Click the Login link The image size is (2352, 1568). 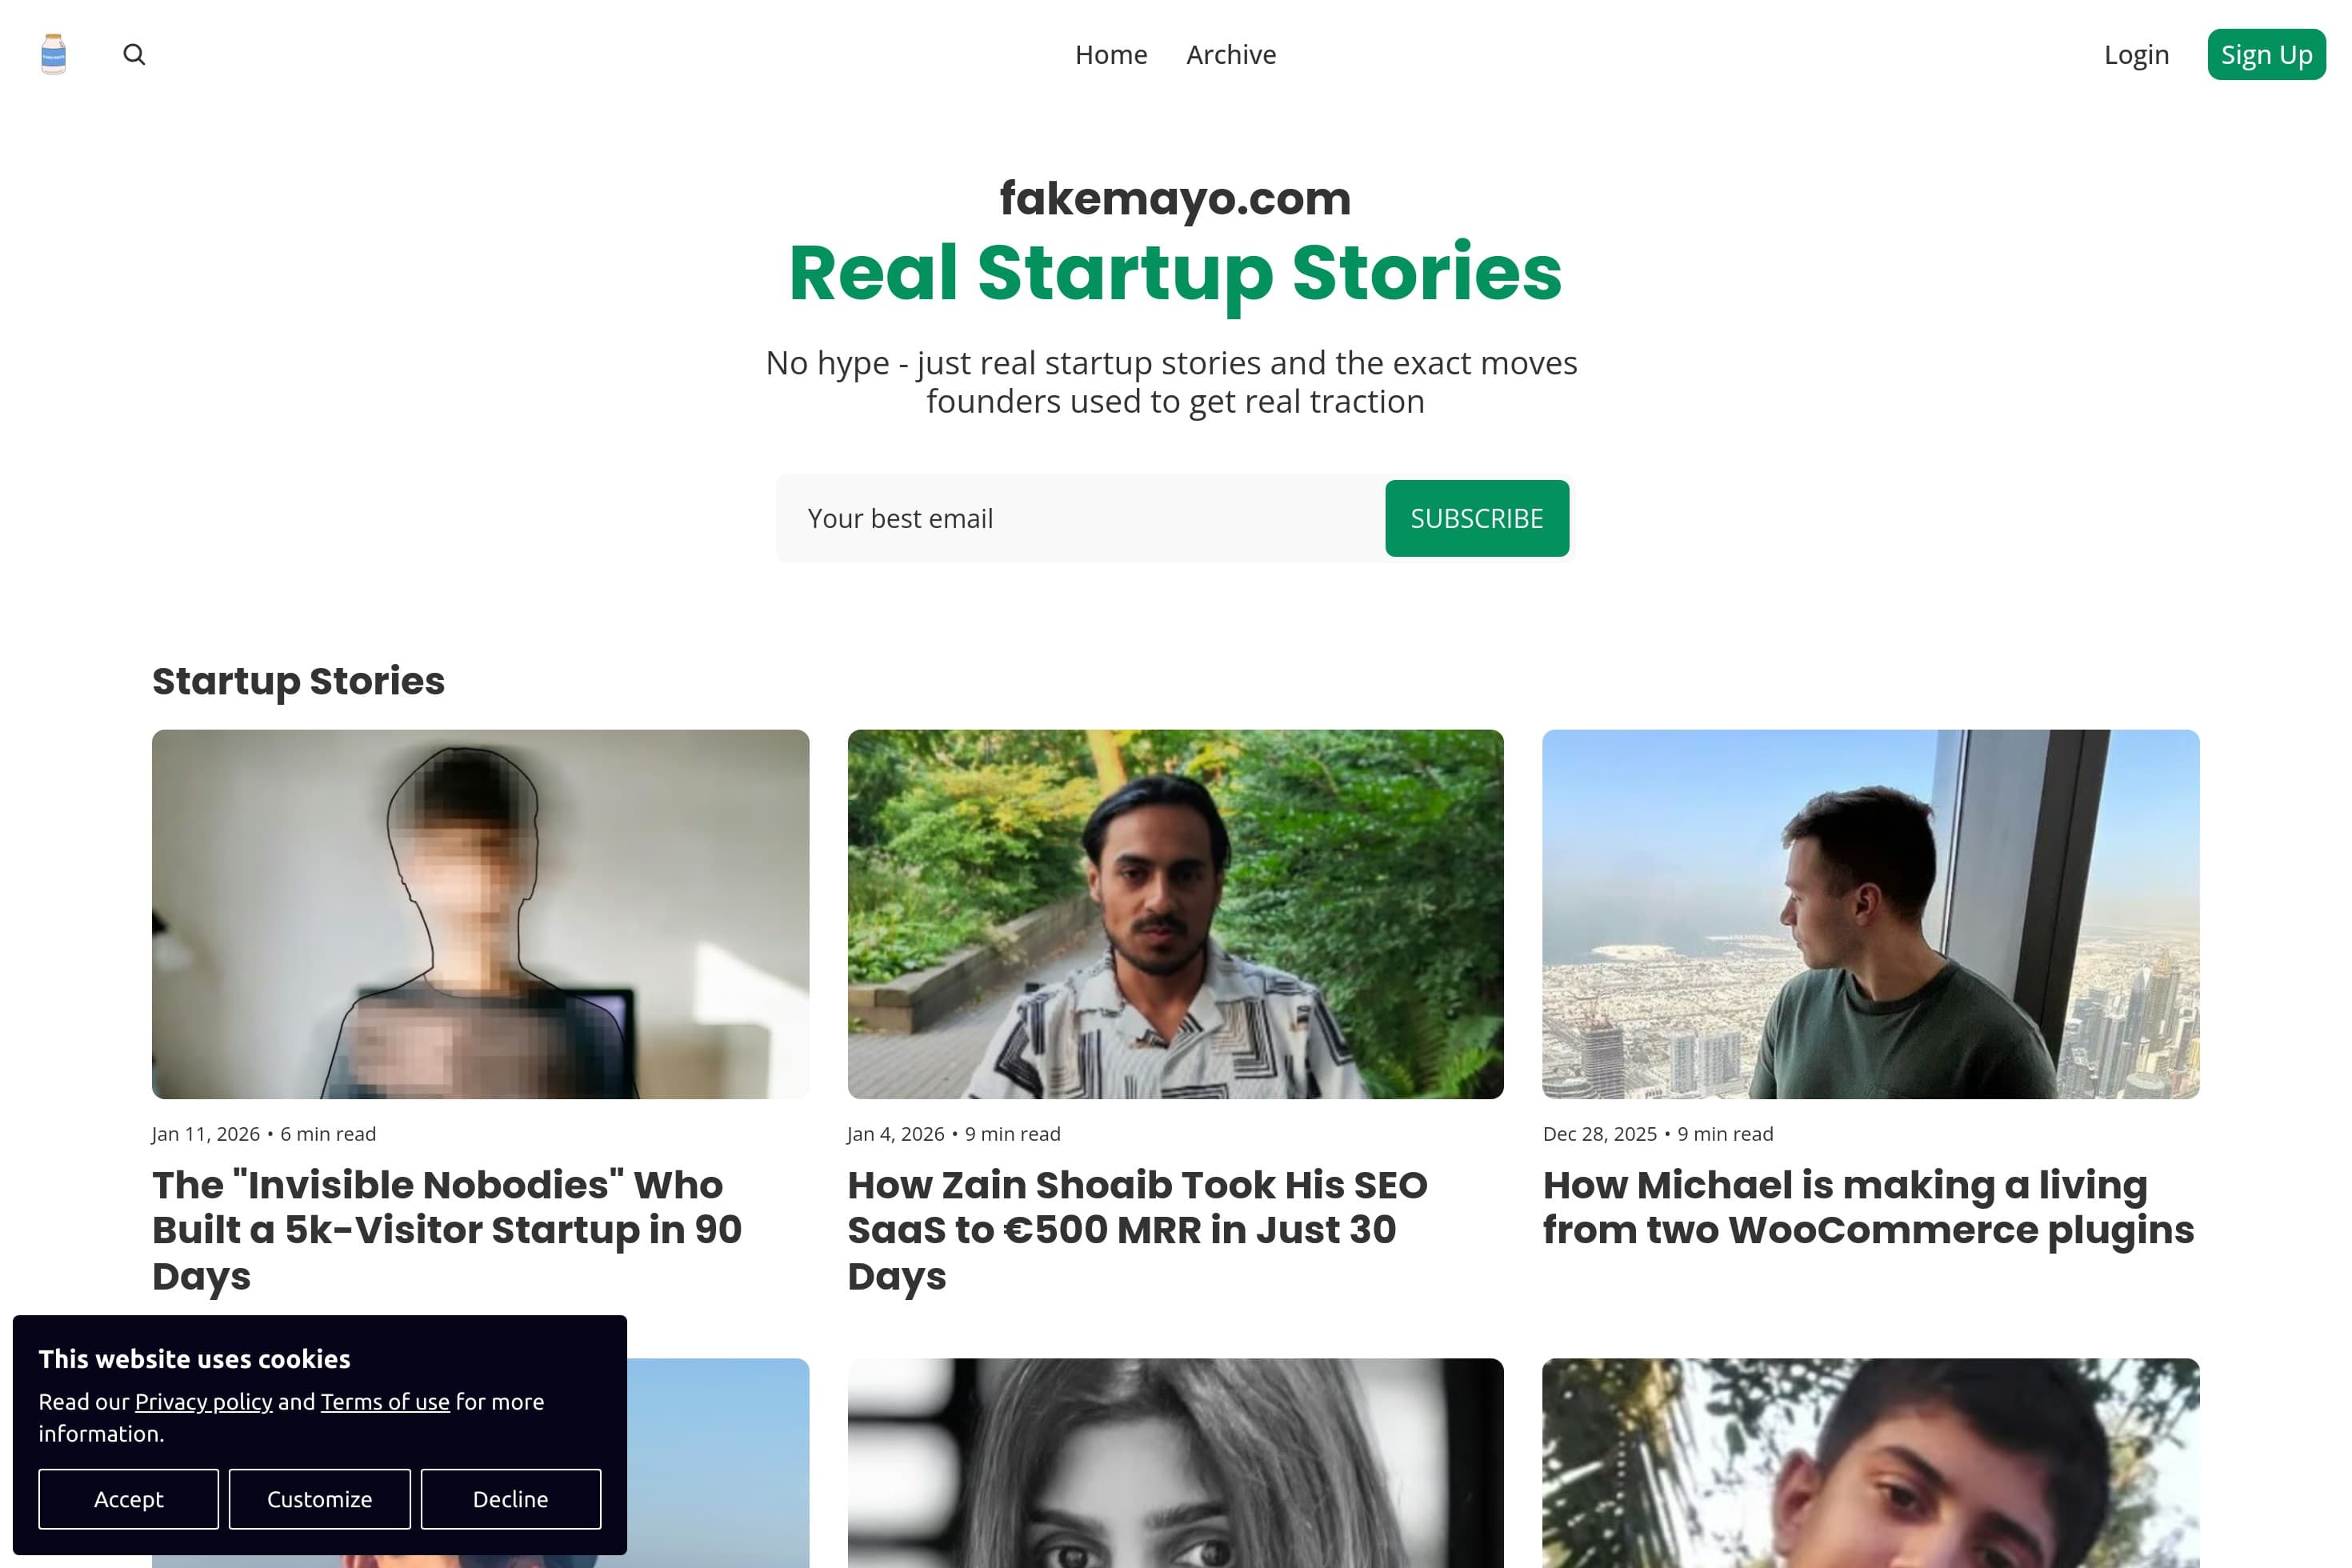coord(2136,54)
